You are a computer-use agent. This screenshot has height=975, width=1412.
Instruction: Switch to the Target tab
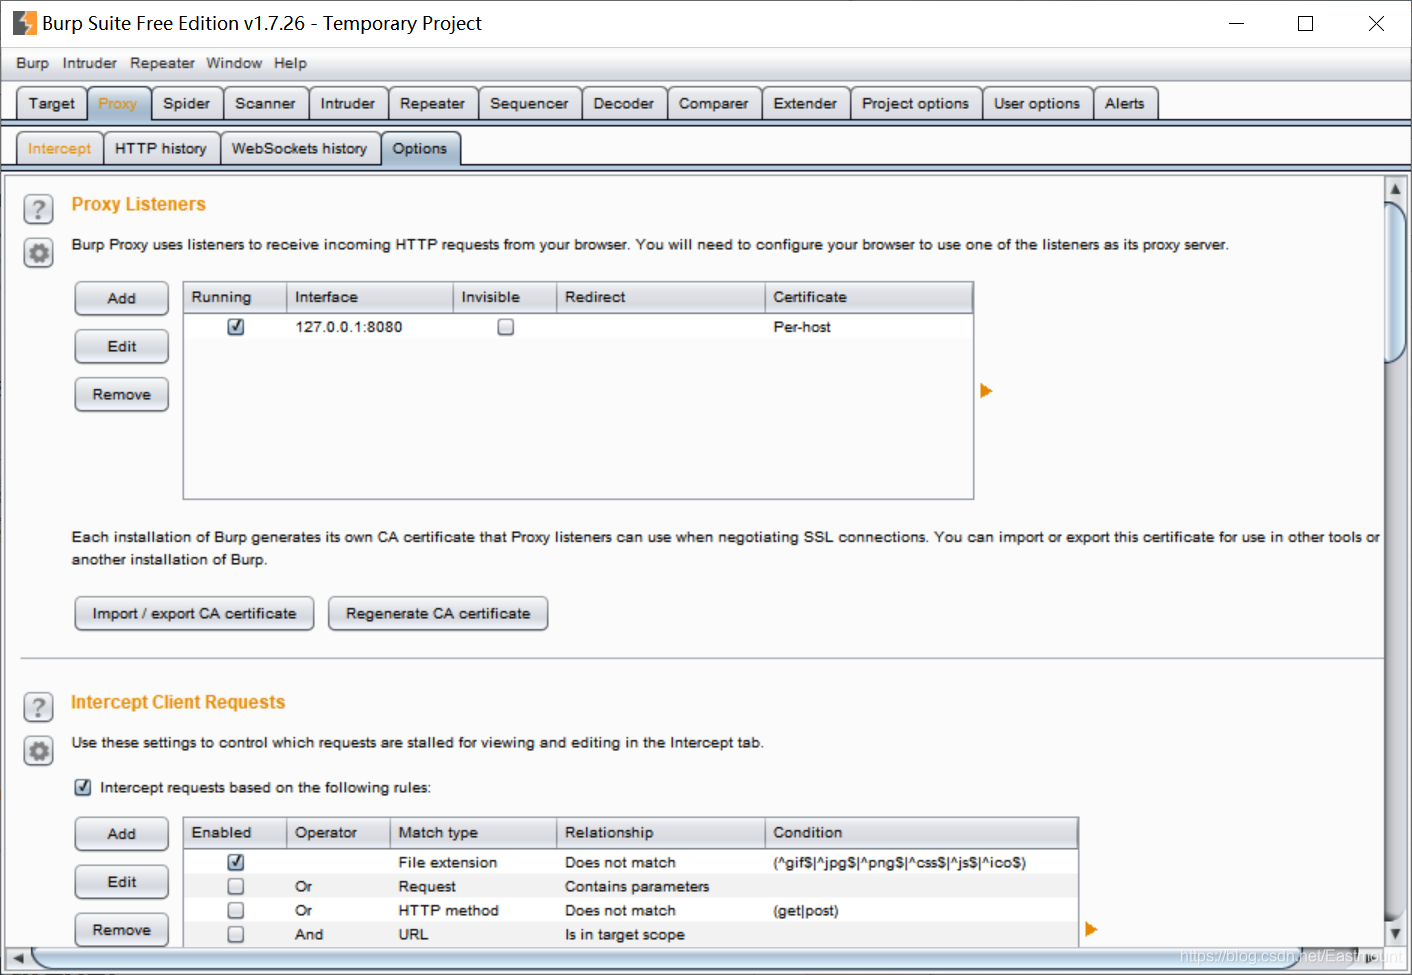[x=52, y=103]
